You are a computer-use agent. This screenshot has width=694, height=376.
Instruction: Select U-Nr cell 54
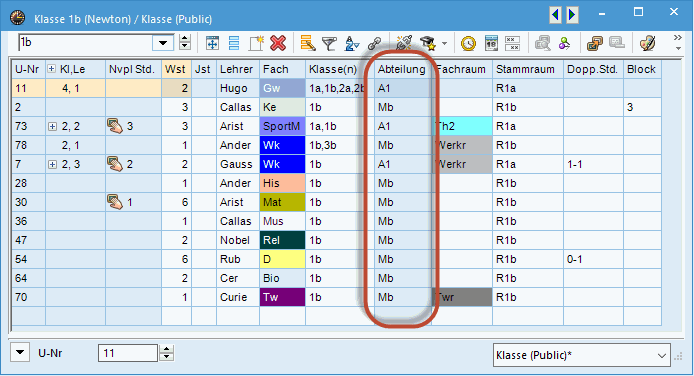28,259
